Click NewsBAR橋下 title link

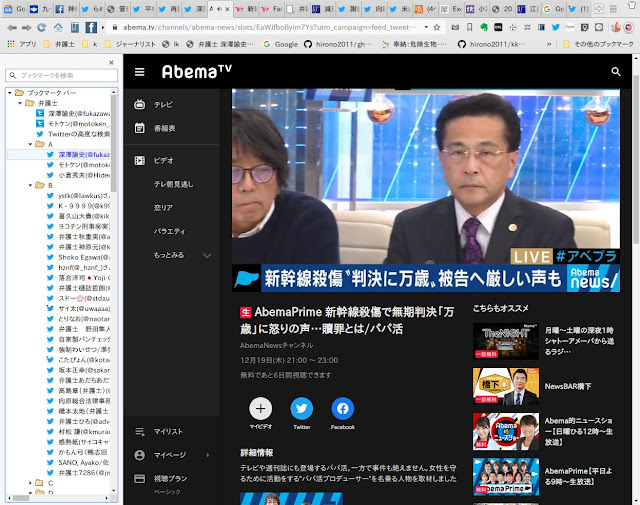pos(568,386)
